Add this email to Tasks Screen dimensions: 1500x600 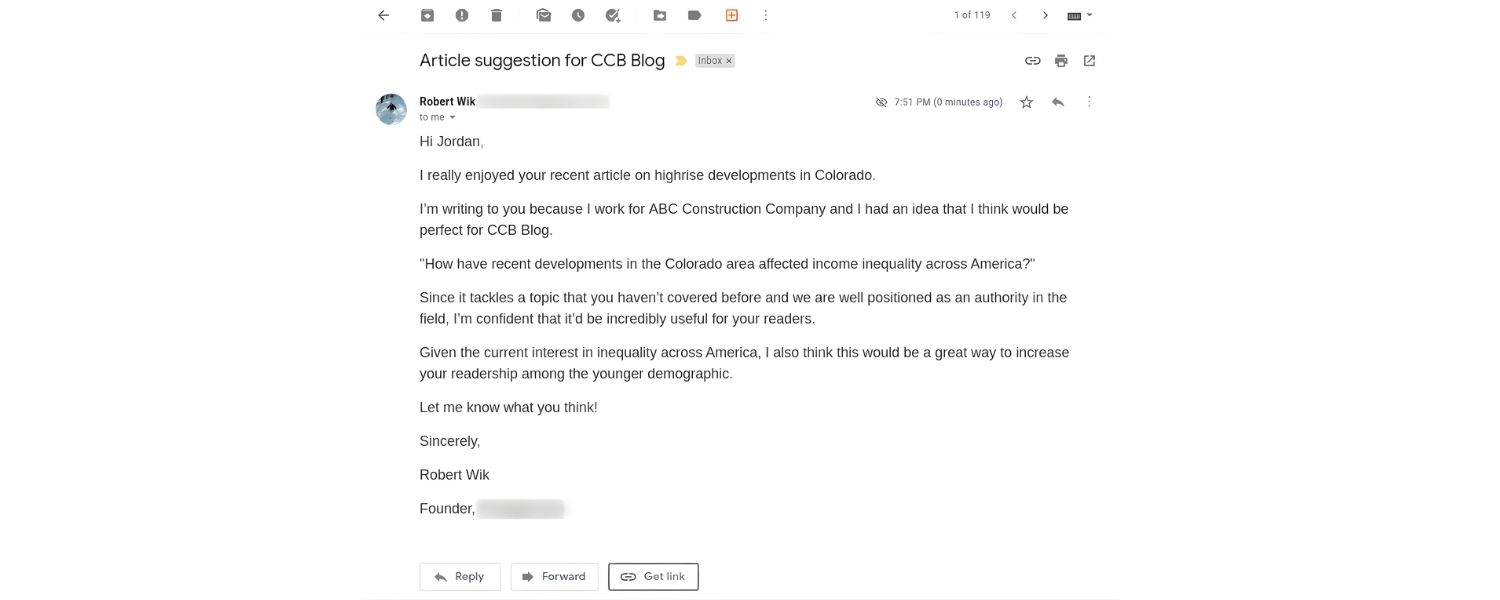click(x=612, y=14)
